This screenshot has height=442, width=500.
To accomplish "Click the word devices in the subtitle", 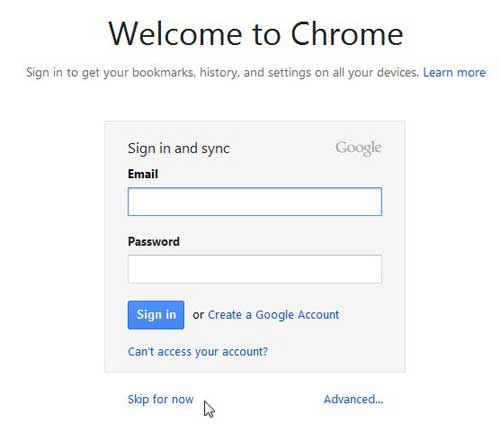I will tap(398, 72).
